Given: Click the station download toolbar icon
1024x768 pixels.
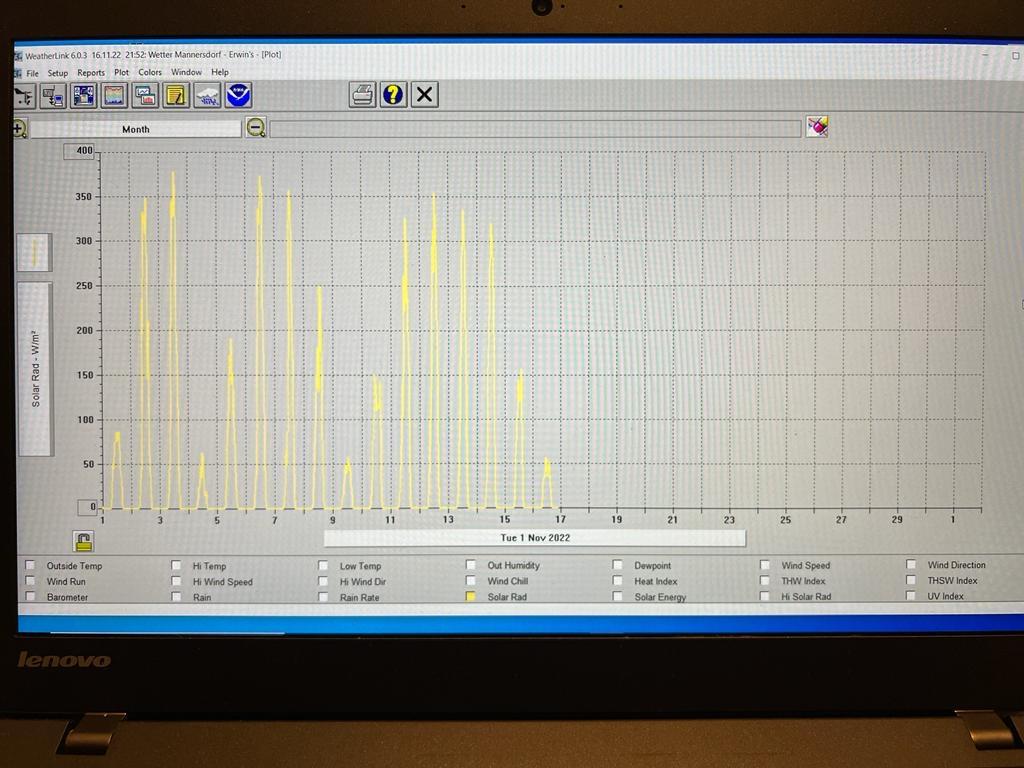Looking at the screenshot, I should 53,96.
